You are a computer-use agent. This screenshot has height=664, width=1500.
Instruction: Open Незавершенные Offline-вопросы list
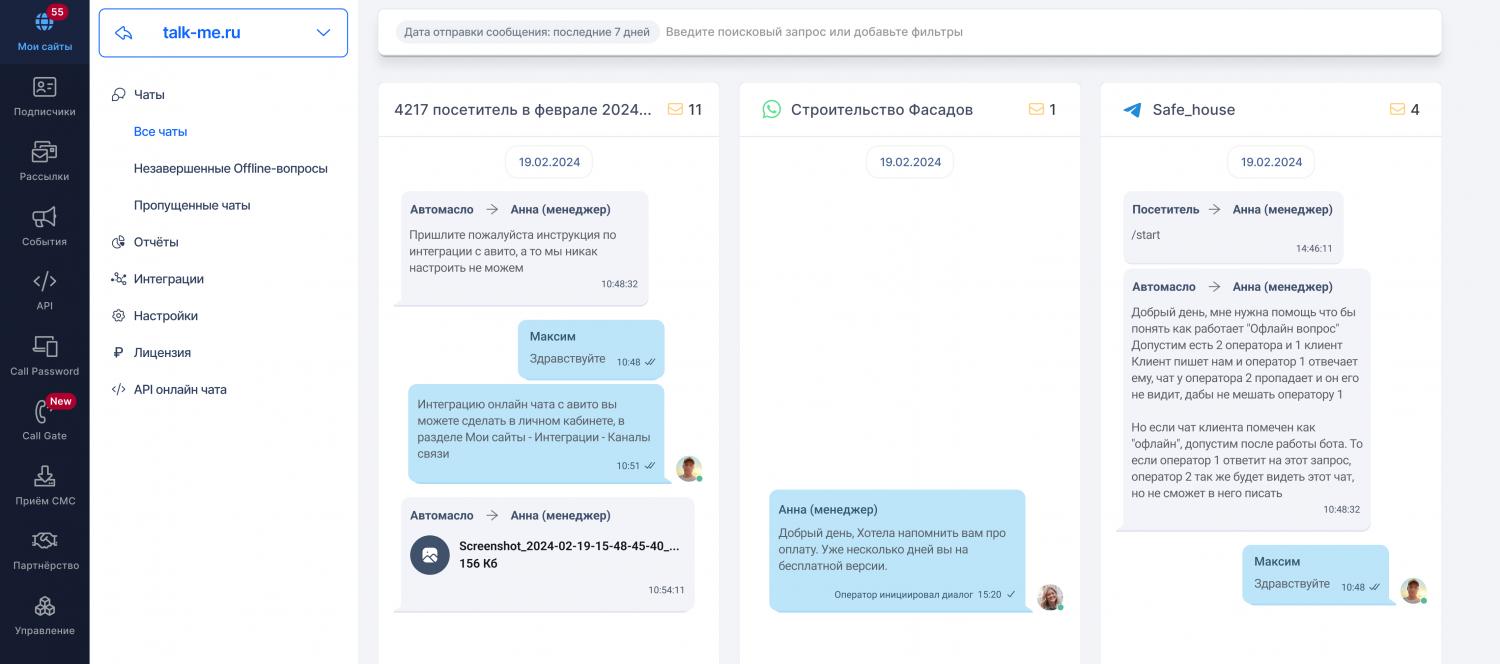(230, 169)
